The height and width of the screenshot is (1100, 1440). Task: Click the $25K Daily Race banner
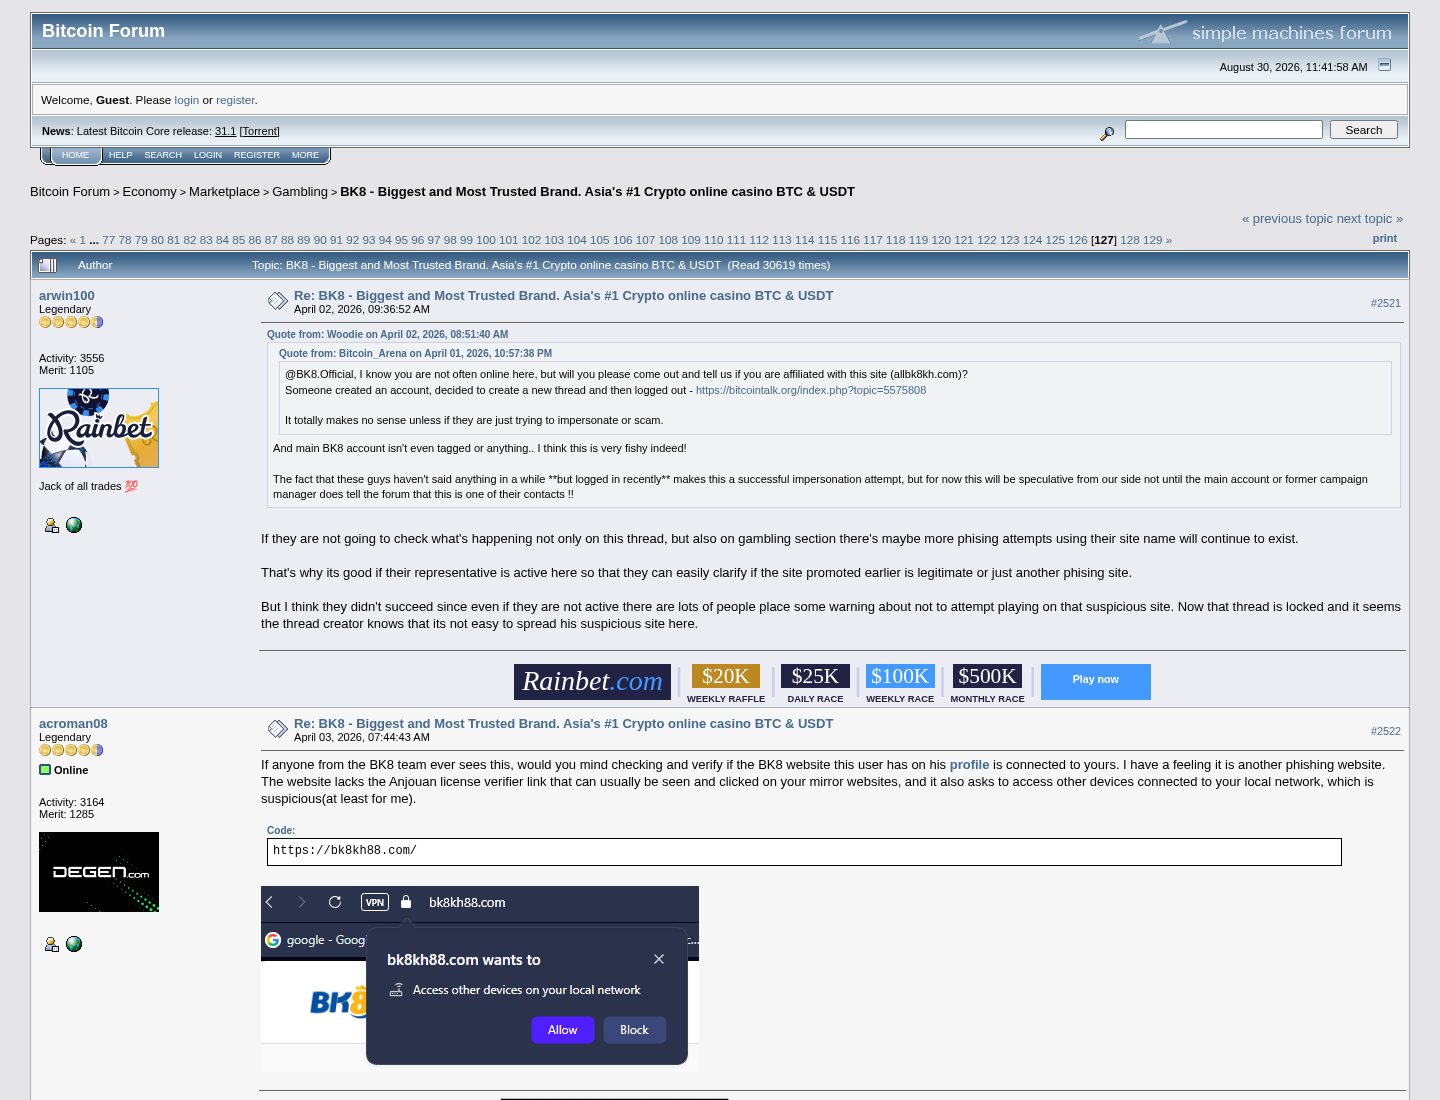[x=815, y=684]
